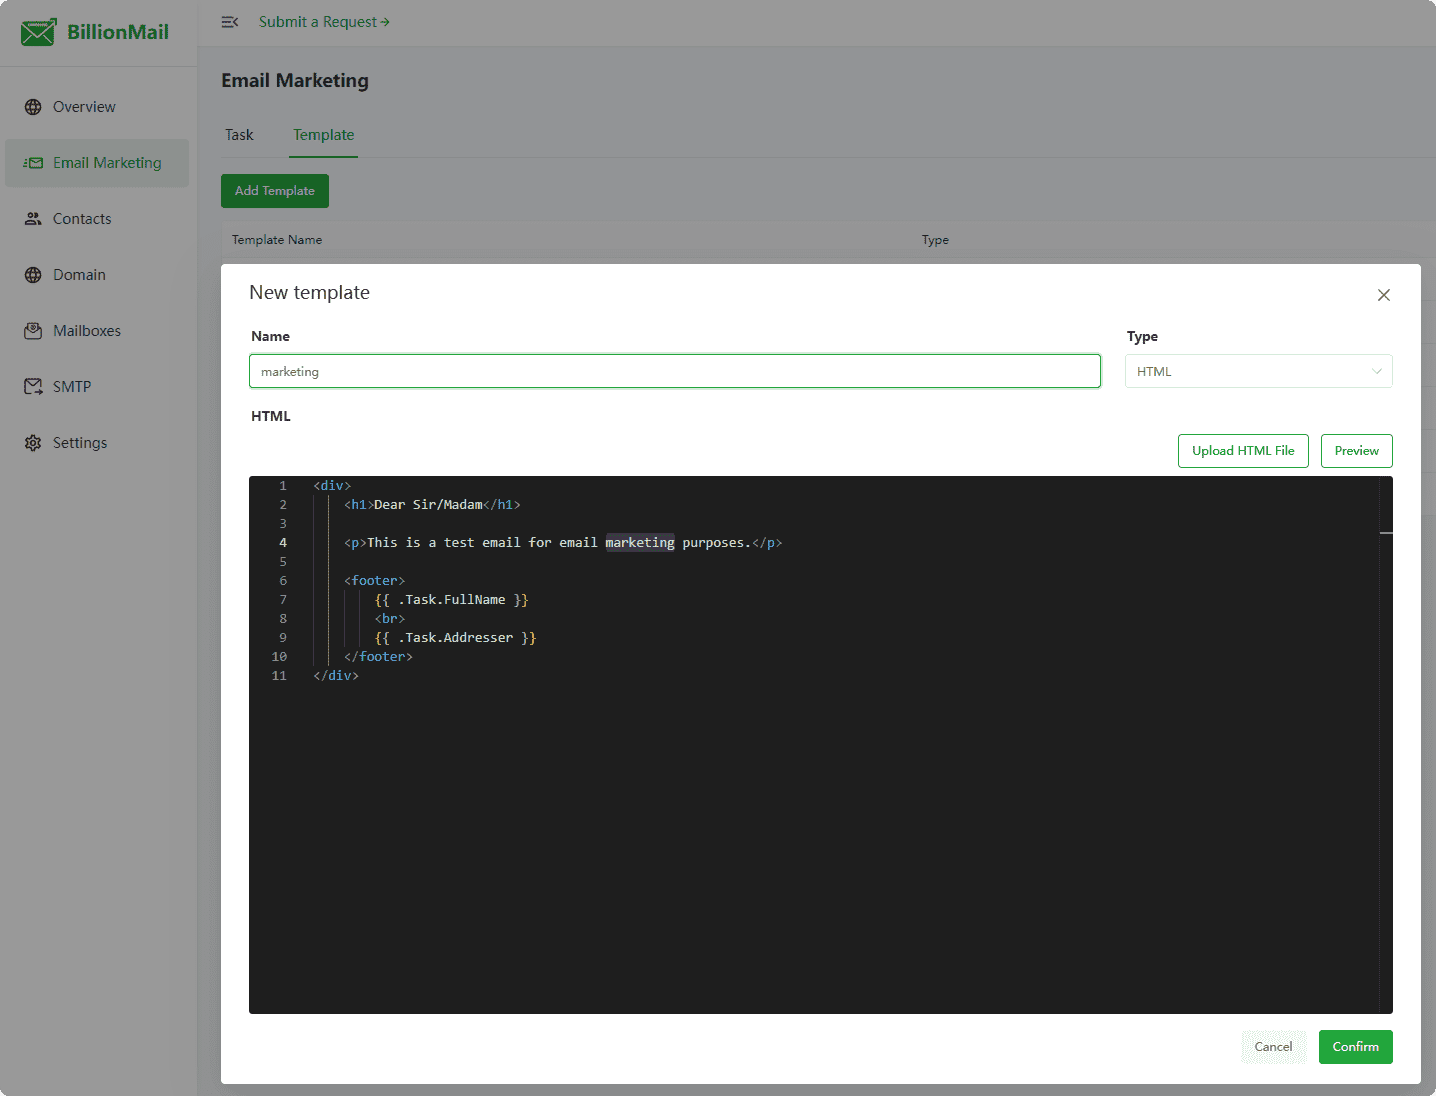Collapse the sidebar with the menu icon
The image size is (1436, 1096).
(230, 22)
